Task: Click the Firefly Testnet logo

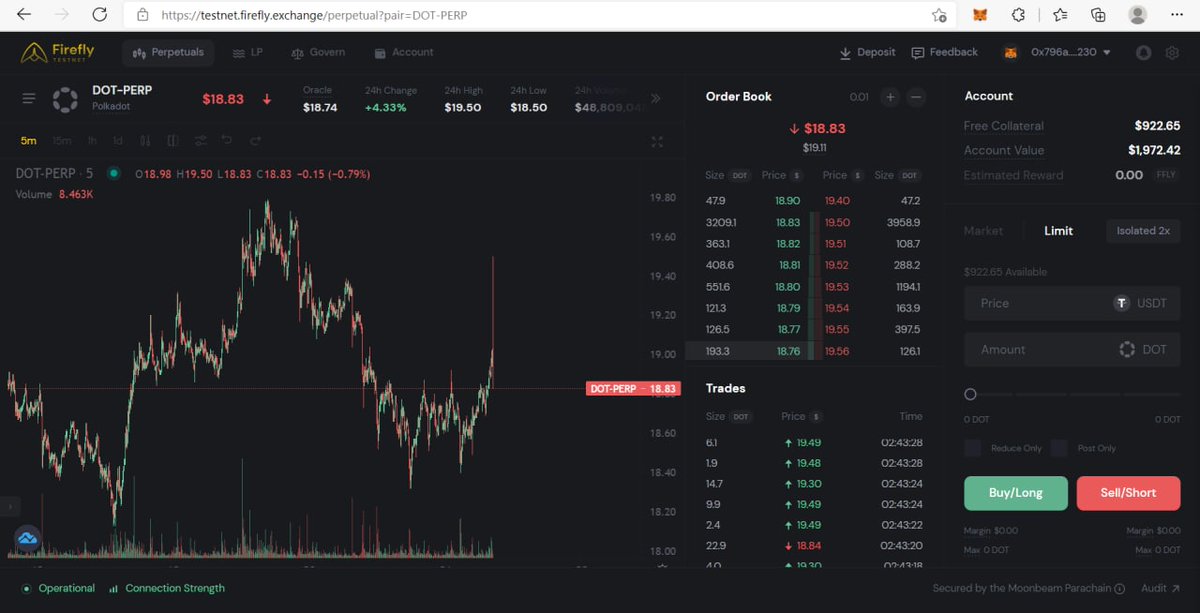Action: 58,52
